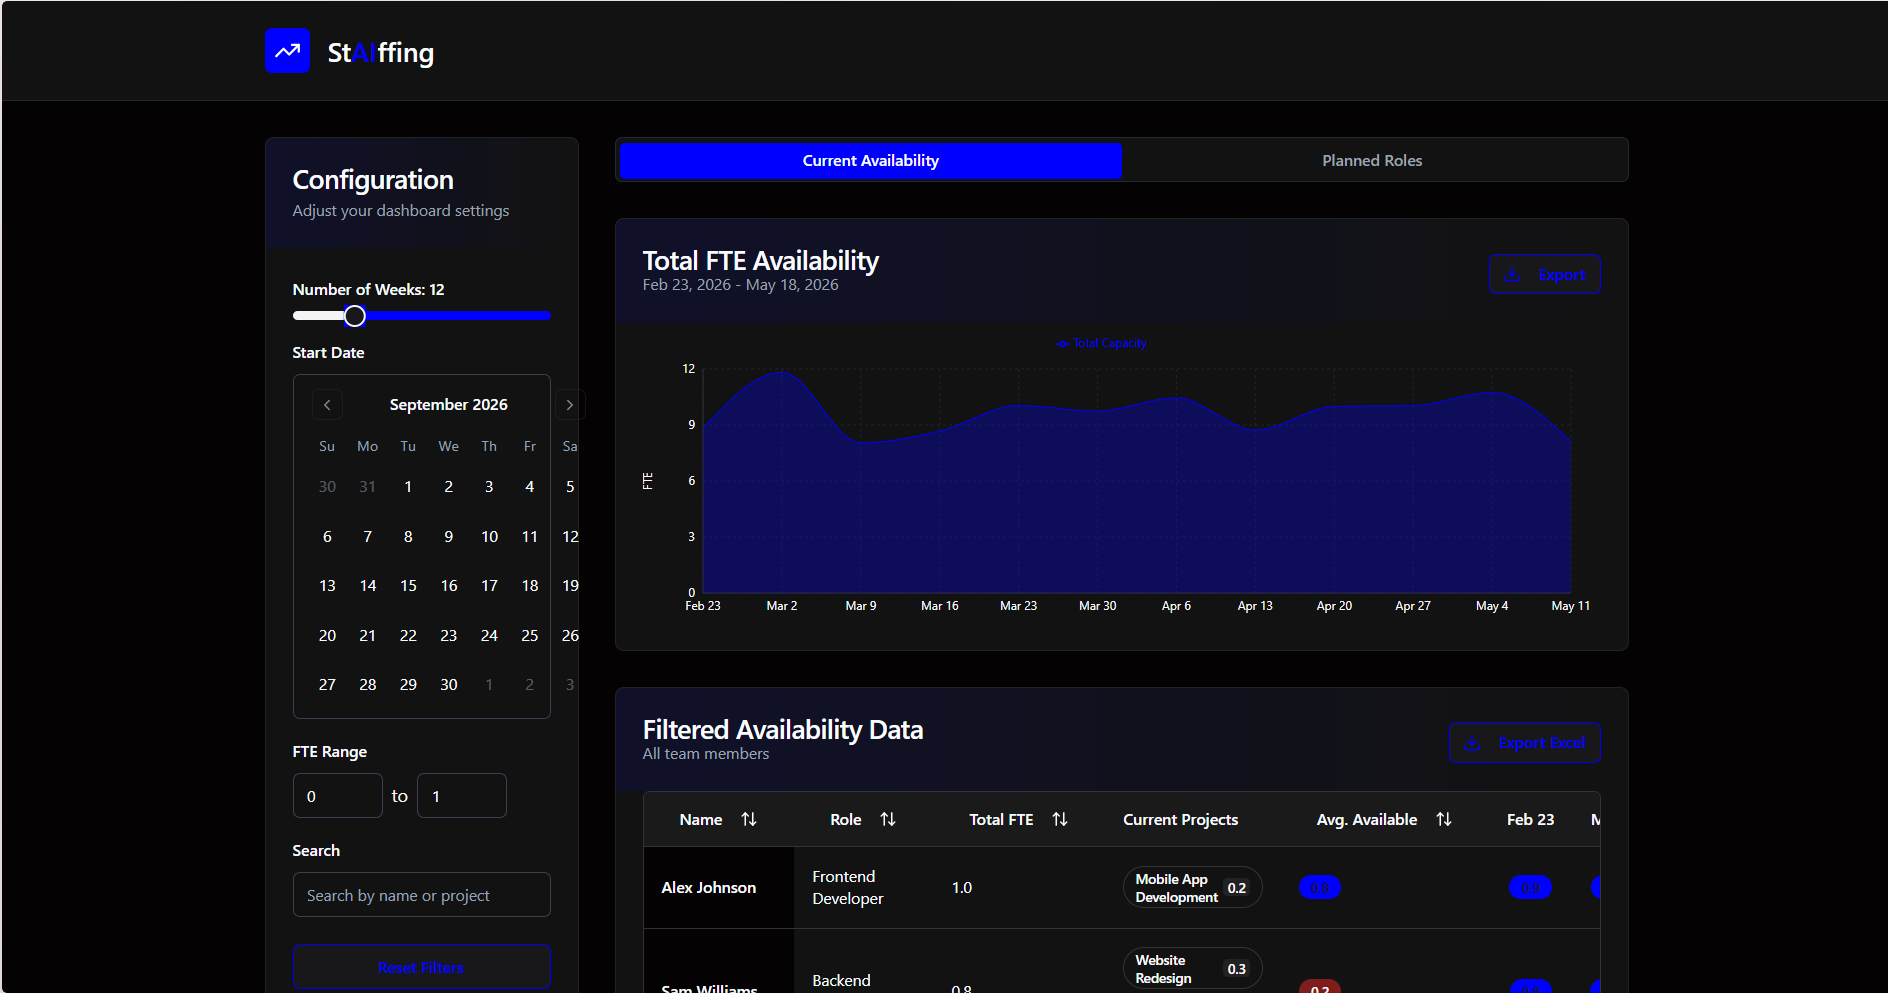Go to previous month in calendar
This screenshot has height=993, width=1888.
click(x=327, y=405)
